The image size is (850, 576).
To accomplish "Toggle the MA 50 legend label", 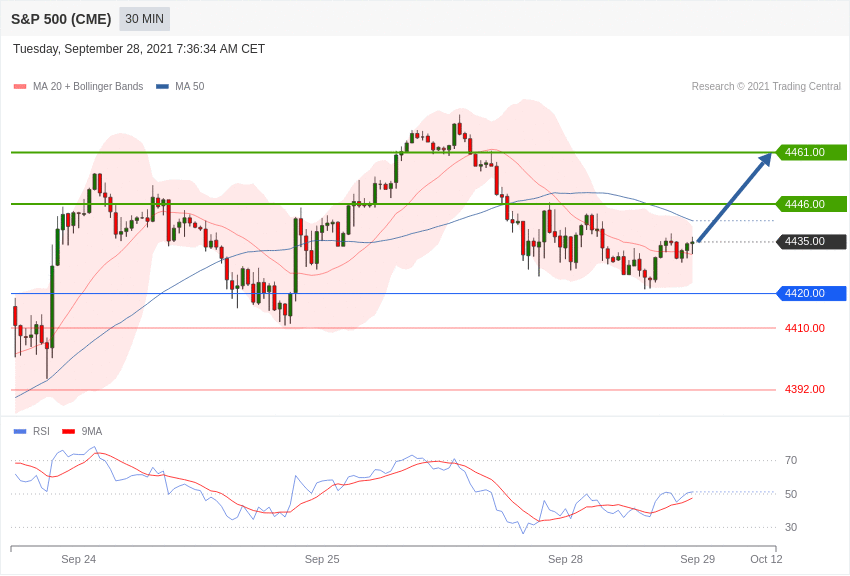I will click(x=190, y=87).
